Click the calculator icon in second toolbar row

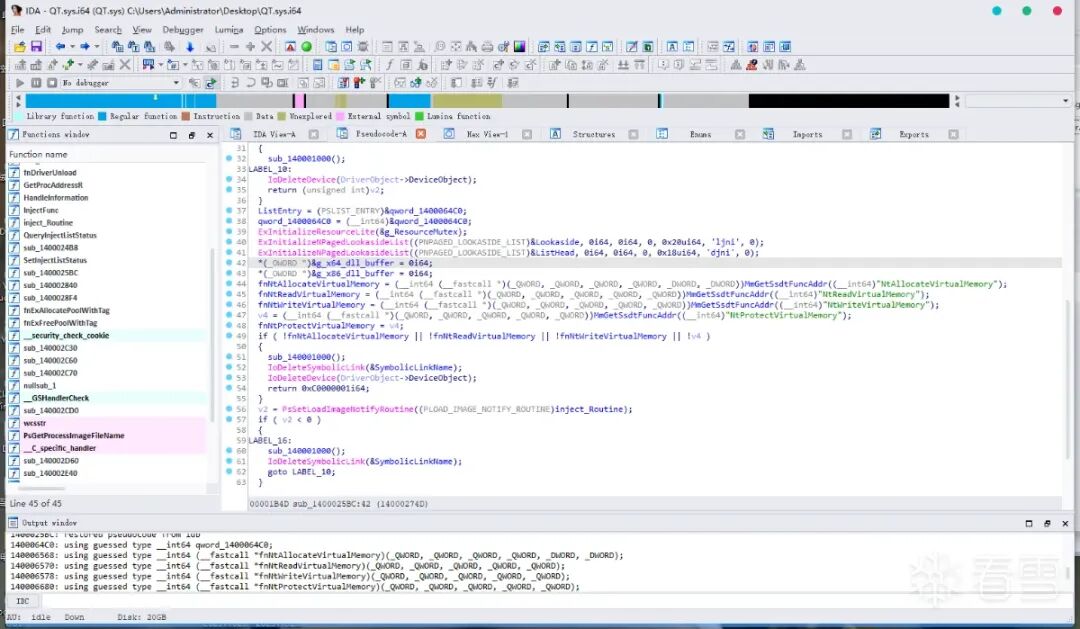(x=317, y=65)
